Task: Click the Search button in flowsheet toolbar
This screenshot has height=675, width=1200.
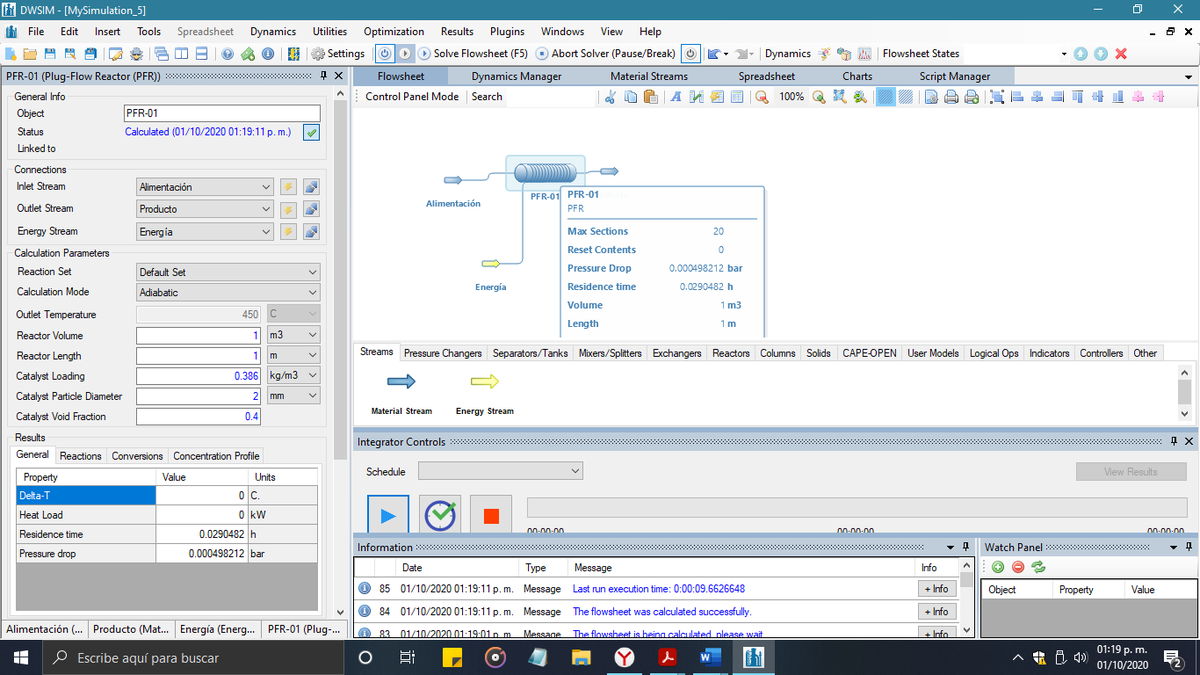Action: (x=487, y=97)
